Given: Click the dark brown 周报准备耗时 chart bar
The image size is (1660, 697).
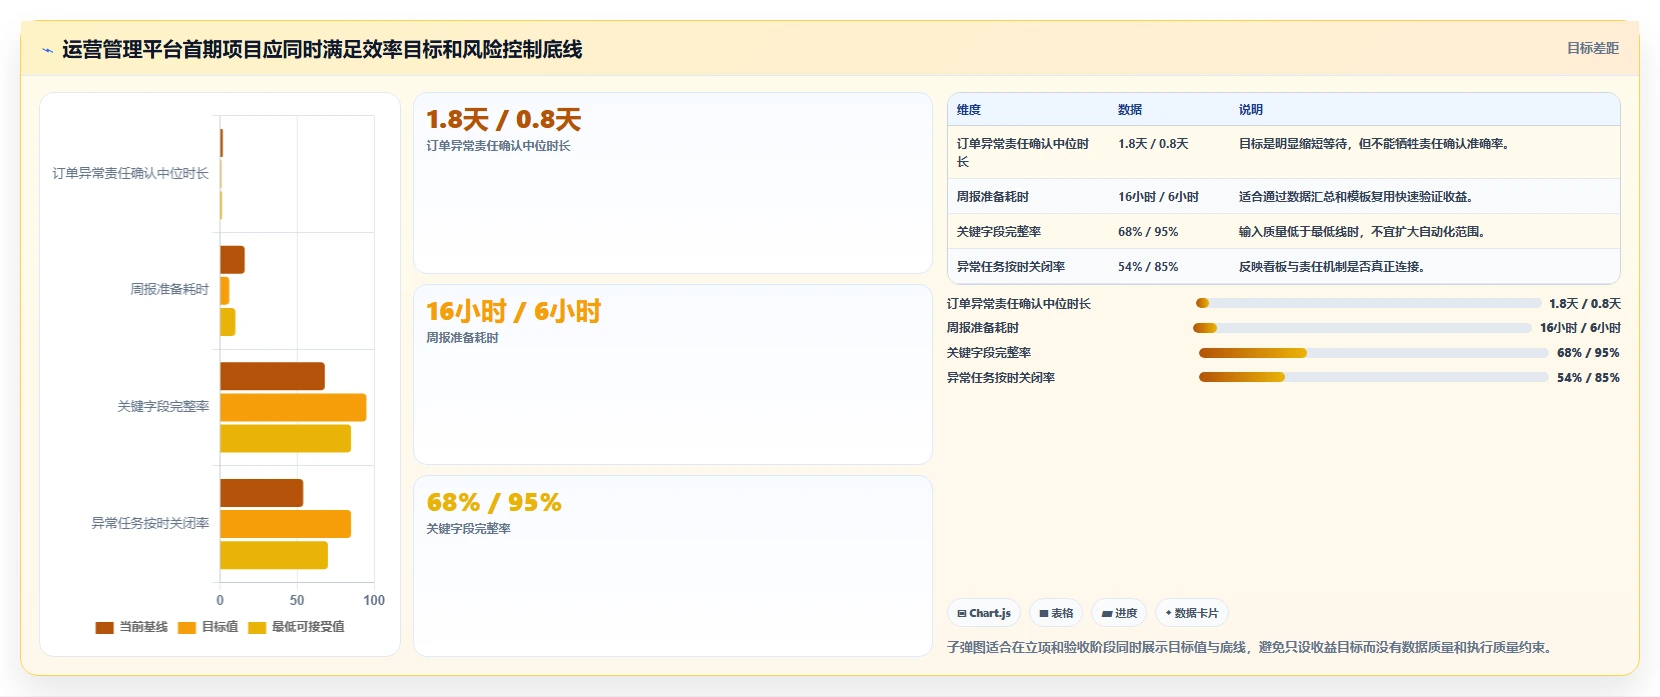Looking at the screenshot, I should pyautogui.click(x=232, y=260).
